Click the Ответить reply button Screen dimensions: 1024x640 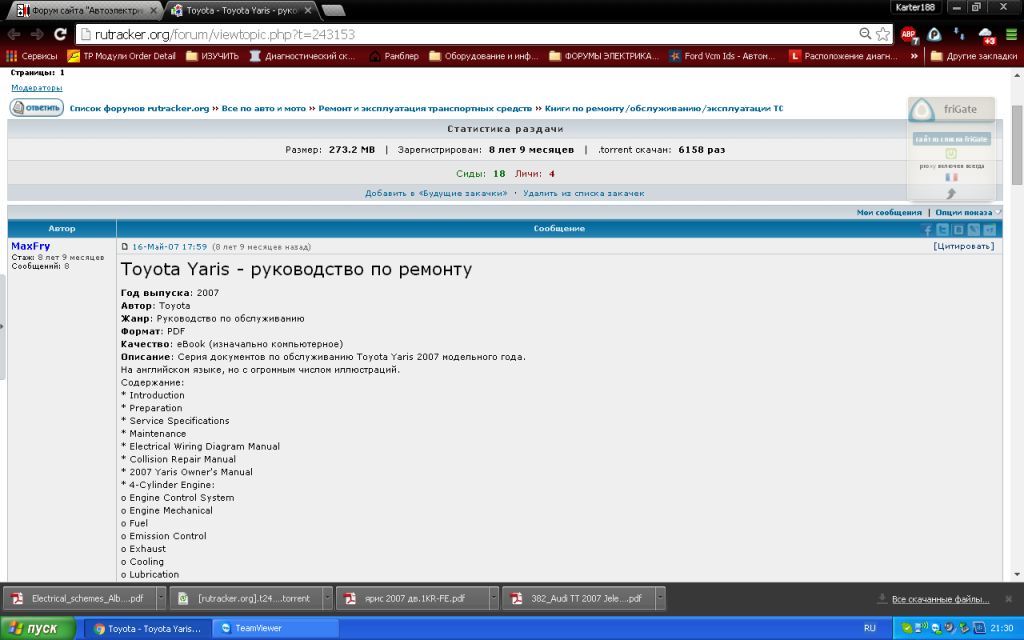(x=37, y=108)
